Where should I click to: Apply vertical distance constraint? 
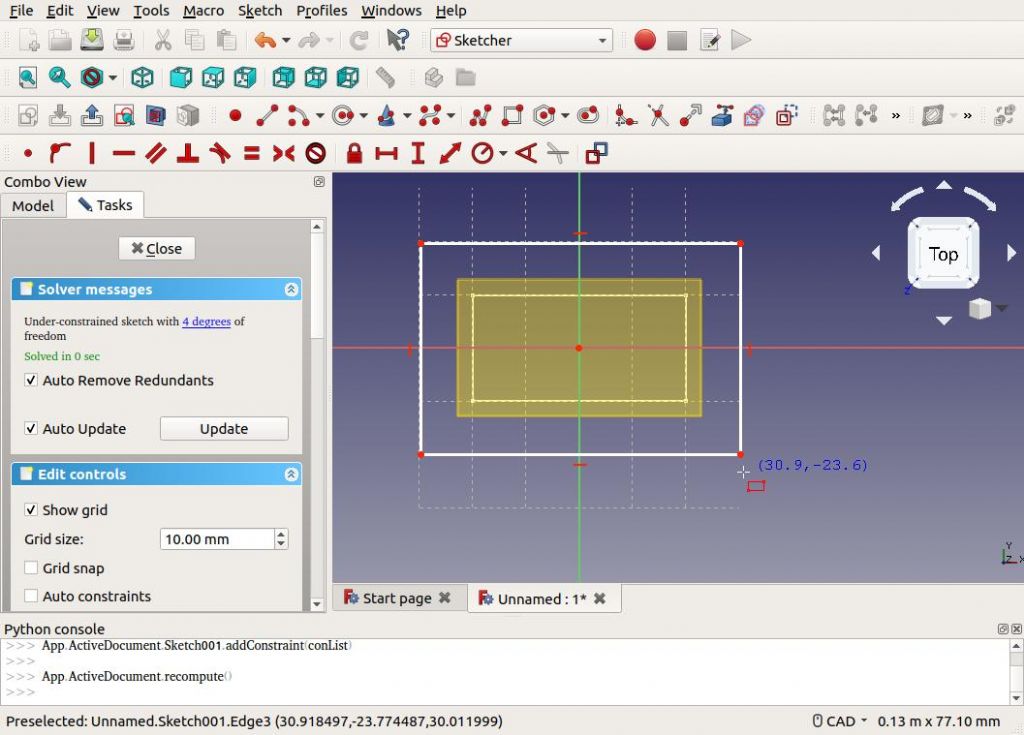418,154
